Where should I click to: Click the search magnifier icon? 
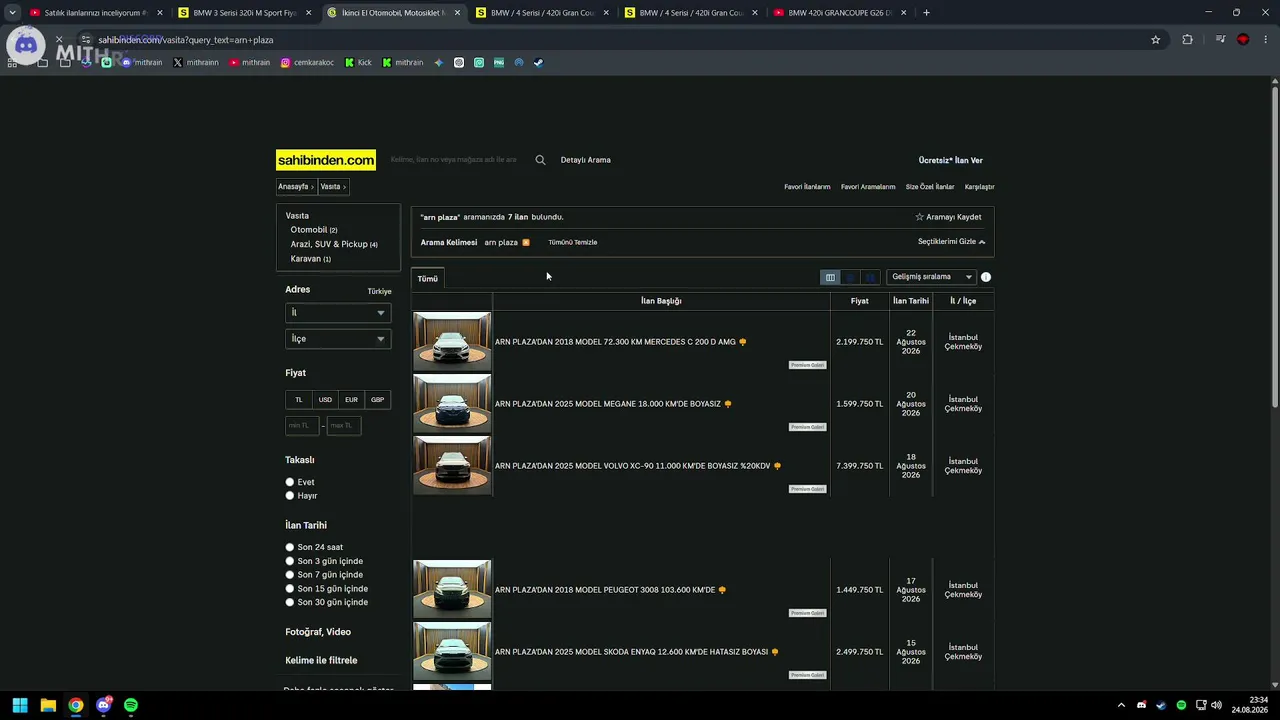point(540,160)
